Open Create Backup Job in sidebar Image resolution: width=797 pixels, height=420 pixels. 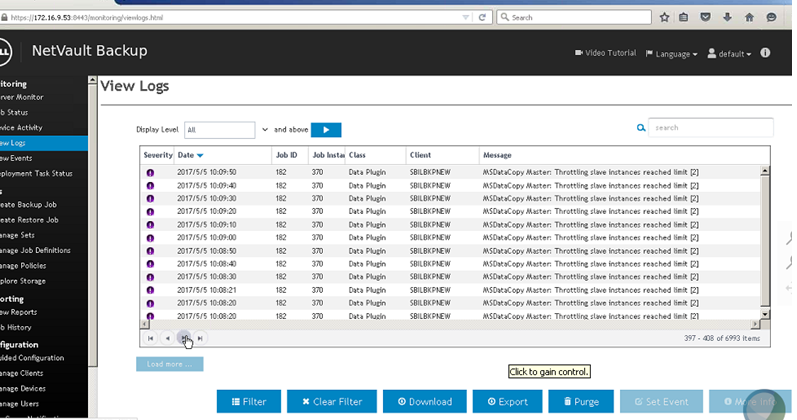click(28, 204)
